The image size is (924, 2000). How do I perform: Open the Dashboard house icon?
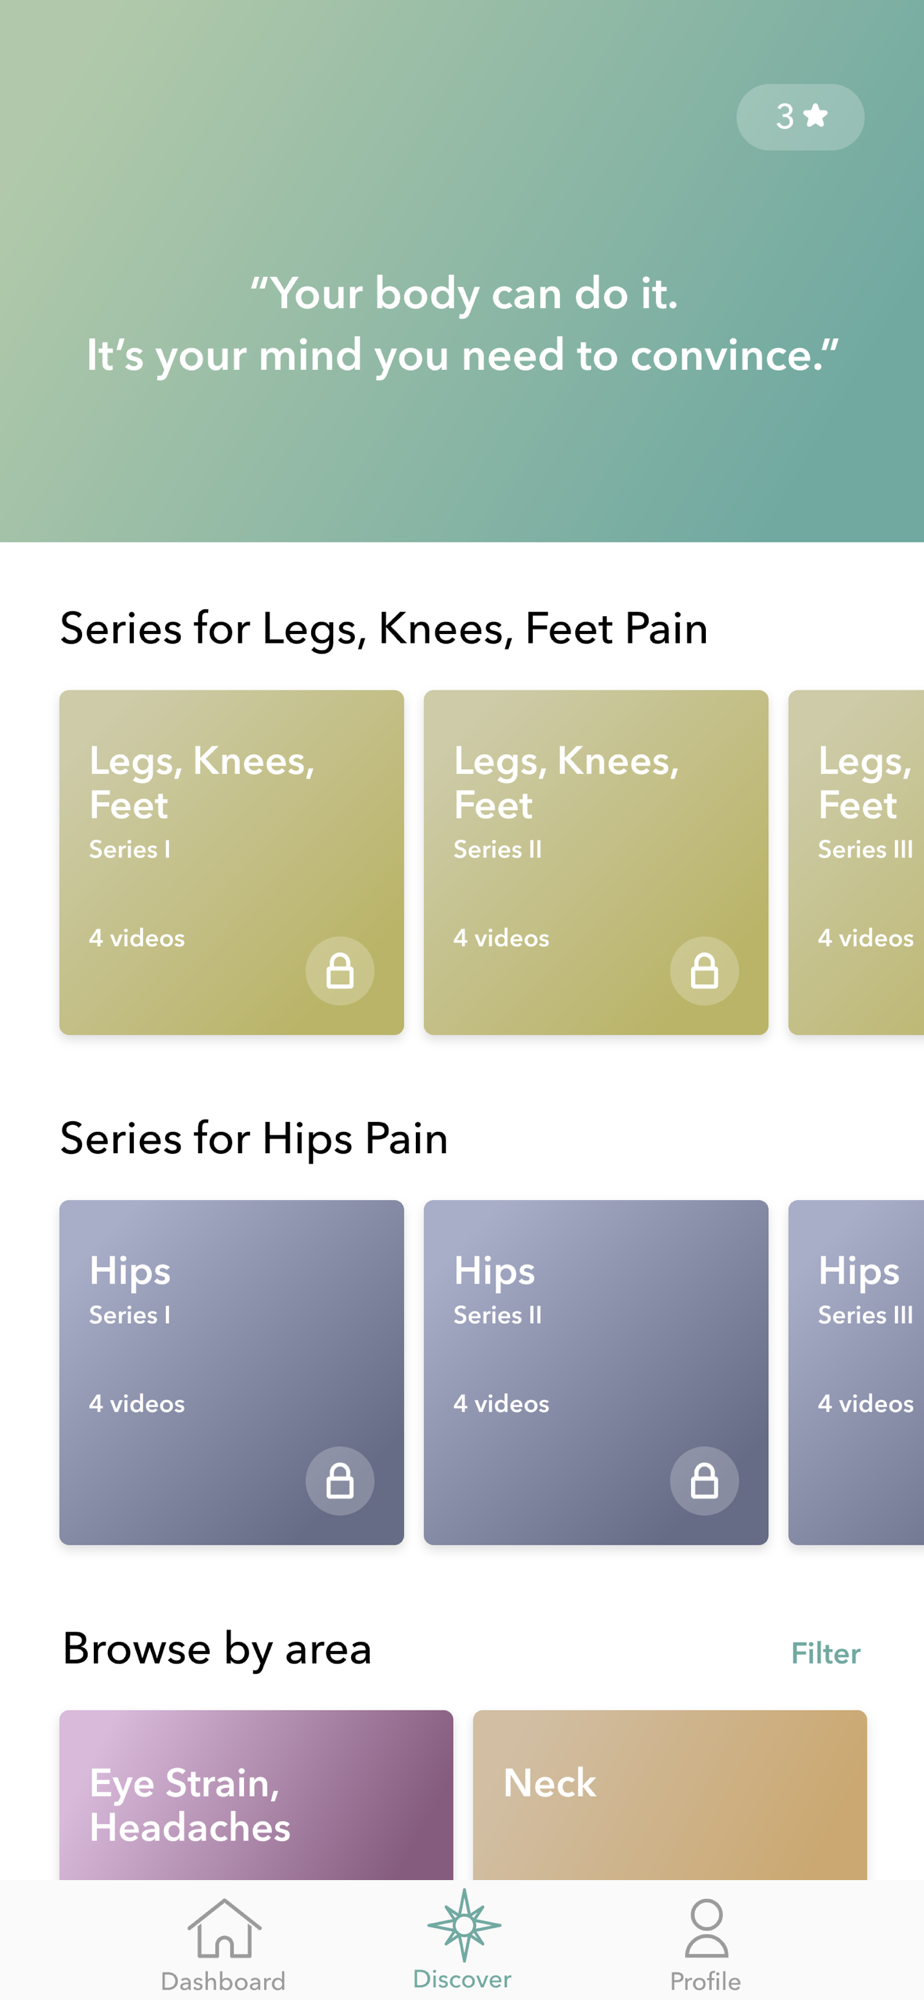coord(224,1927)
